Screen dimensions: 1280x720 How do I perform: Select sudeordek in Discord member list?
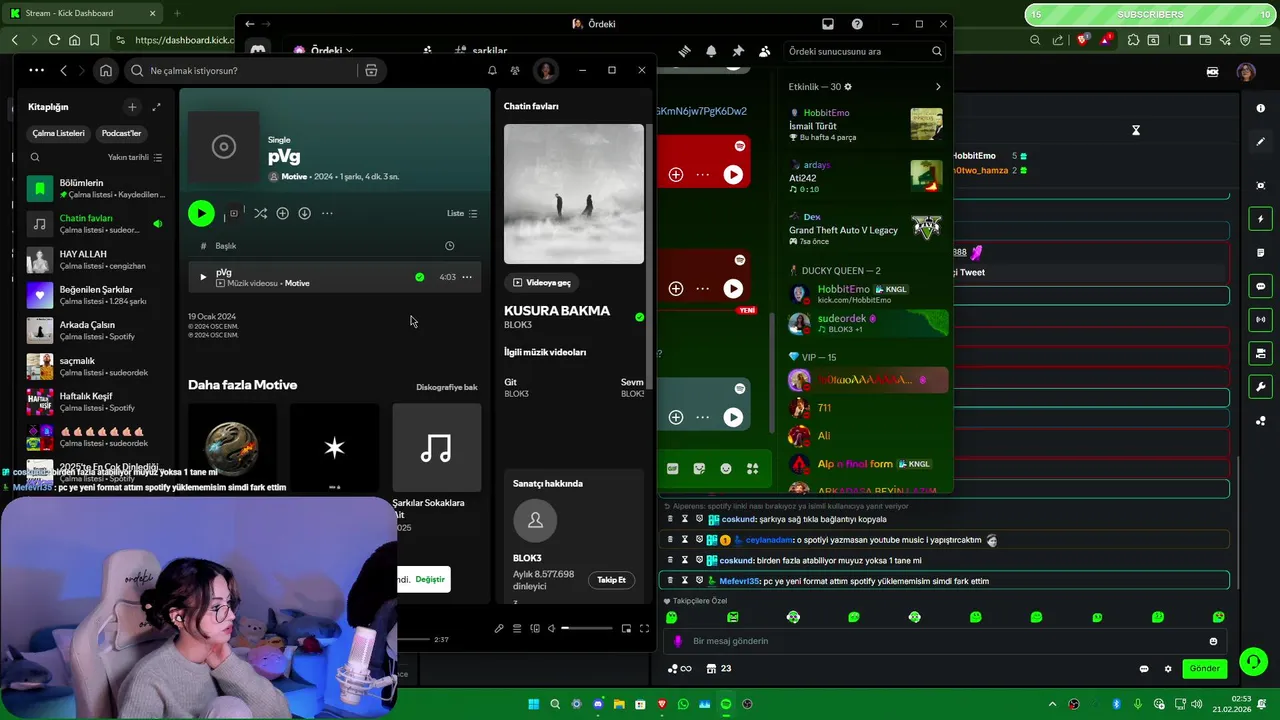866,323
